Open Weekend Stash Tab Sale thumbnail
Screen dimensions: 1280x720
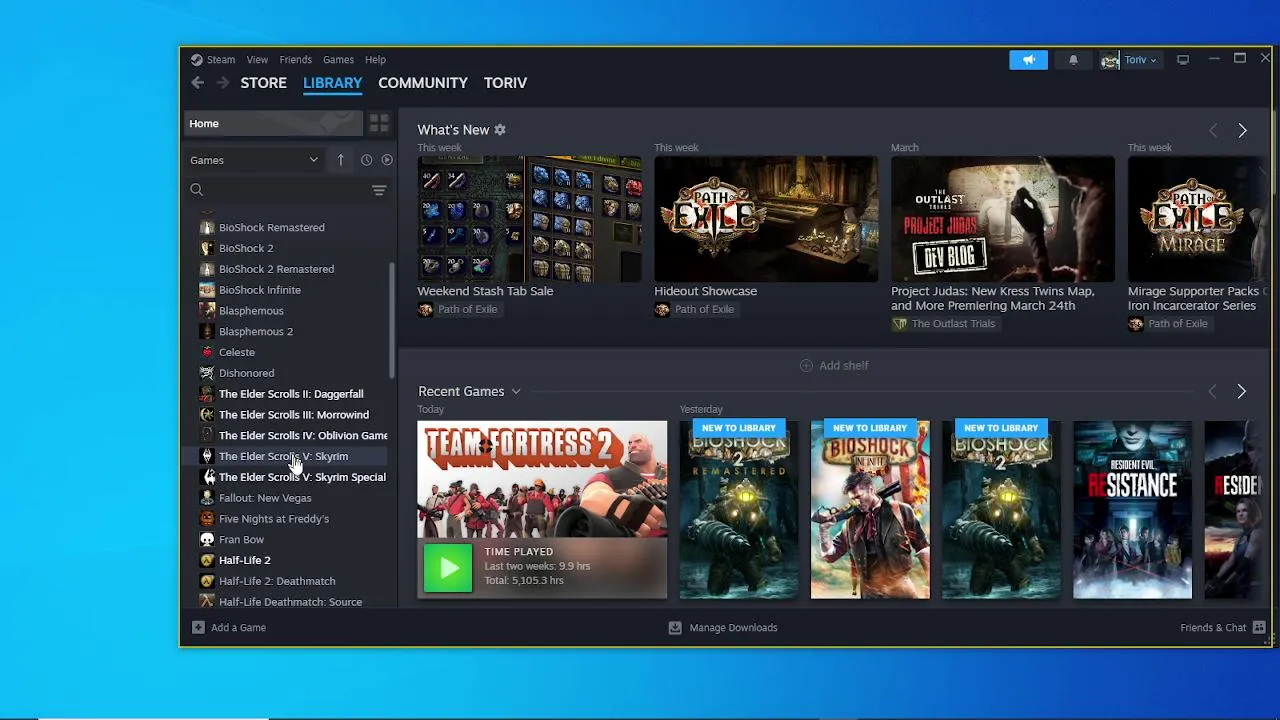[x=529, y=219]
